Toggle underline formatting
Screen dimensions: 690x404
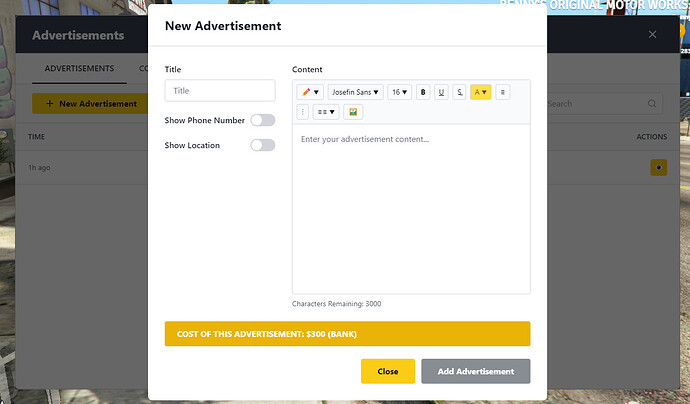coord(441,92)
